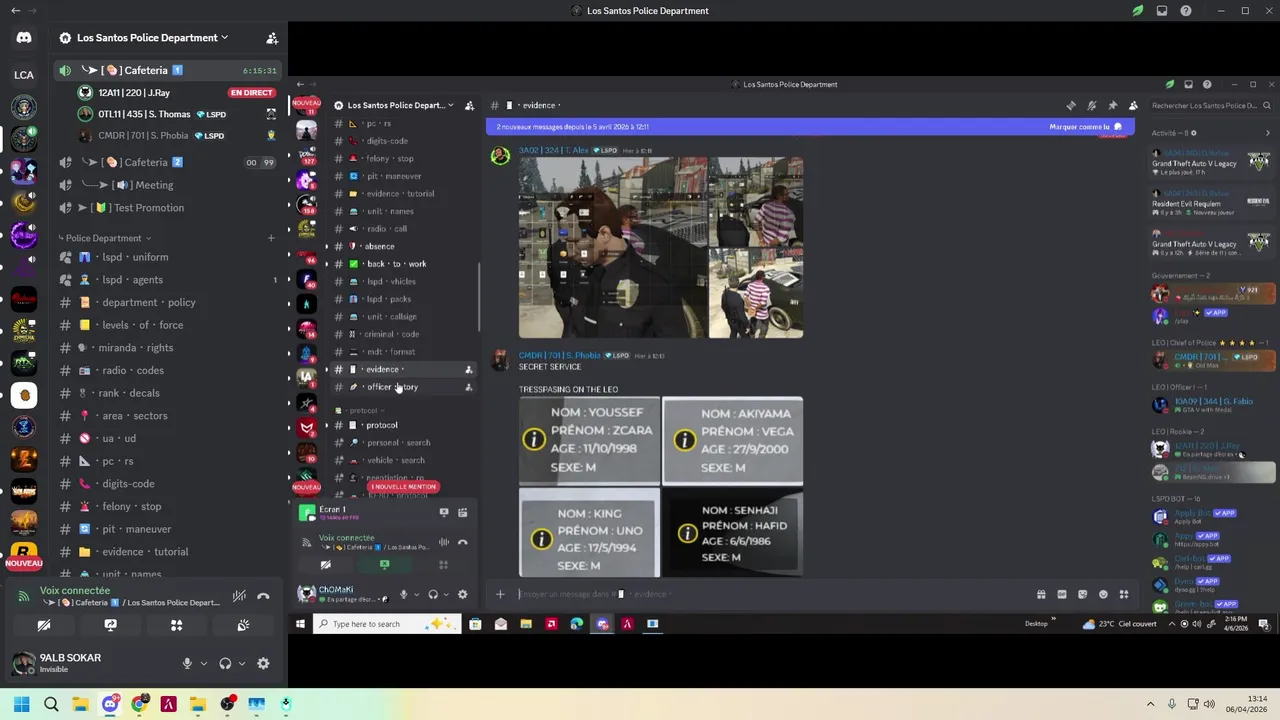Toggle camera on in voice panel

44,625
